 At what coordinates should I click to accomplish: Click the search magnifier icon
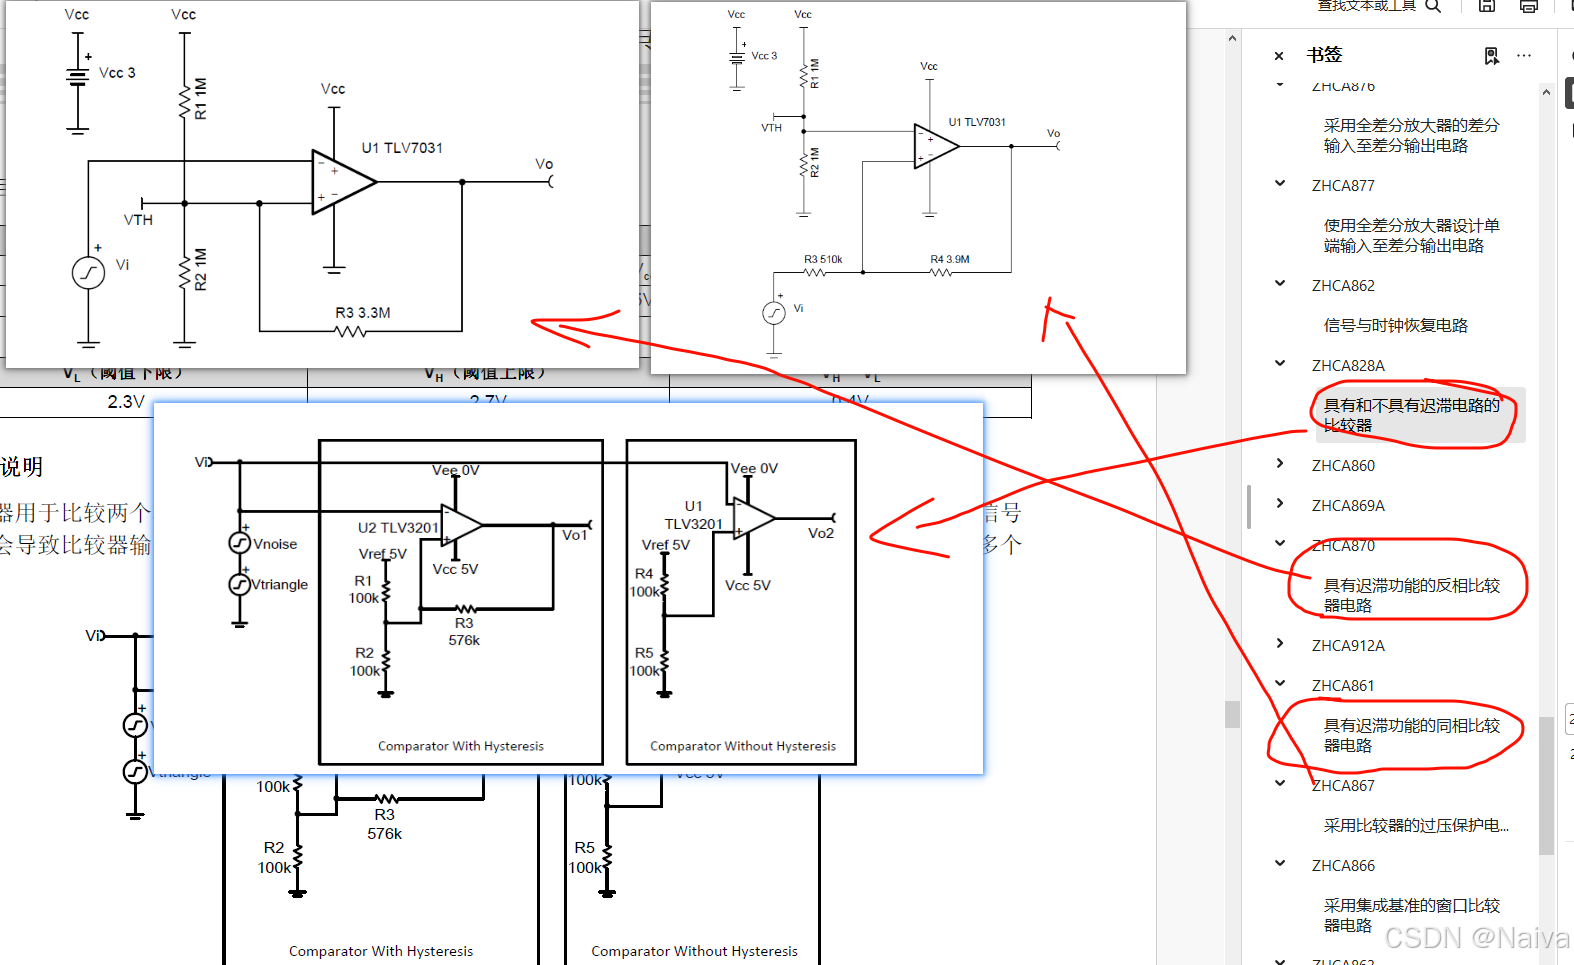click(x=1433, y=6)
